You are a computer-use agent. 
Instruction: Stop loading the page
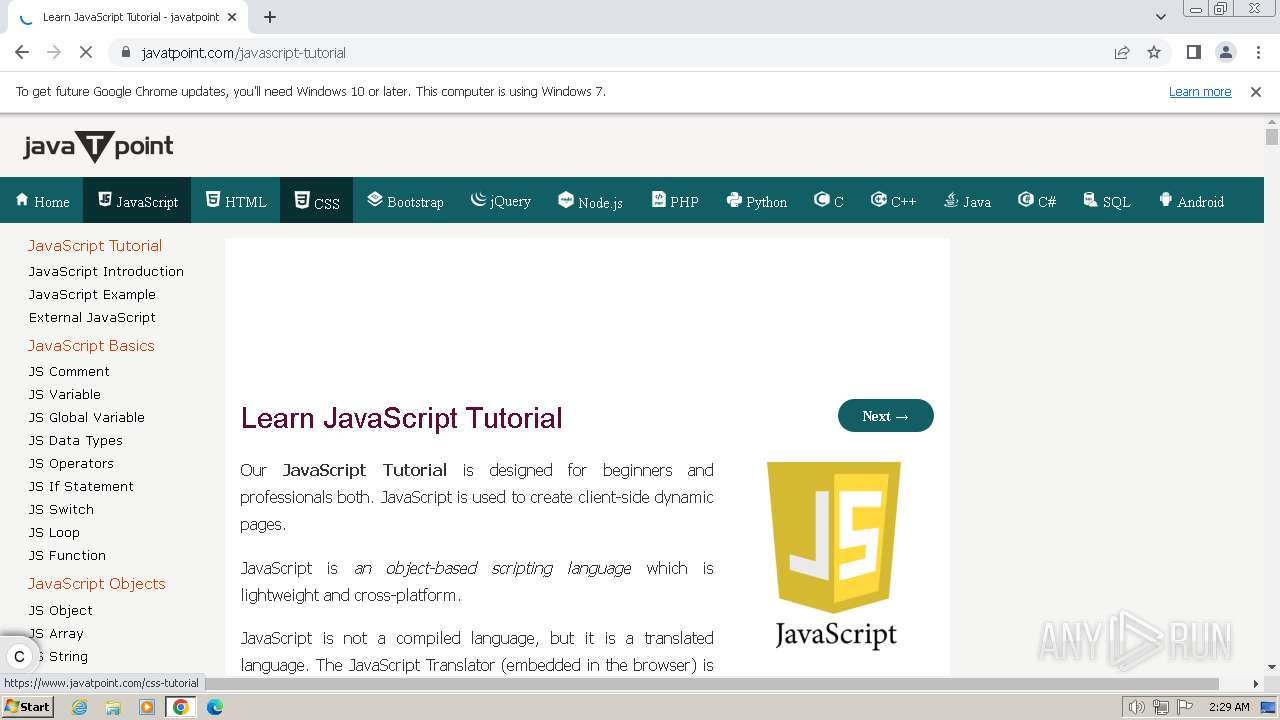[86, 52]
